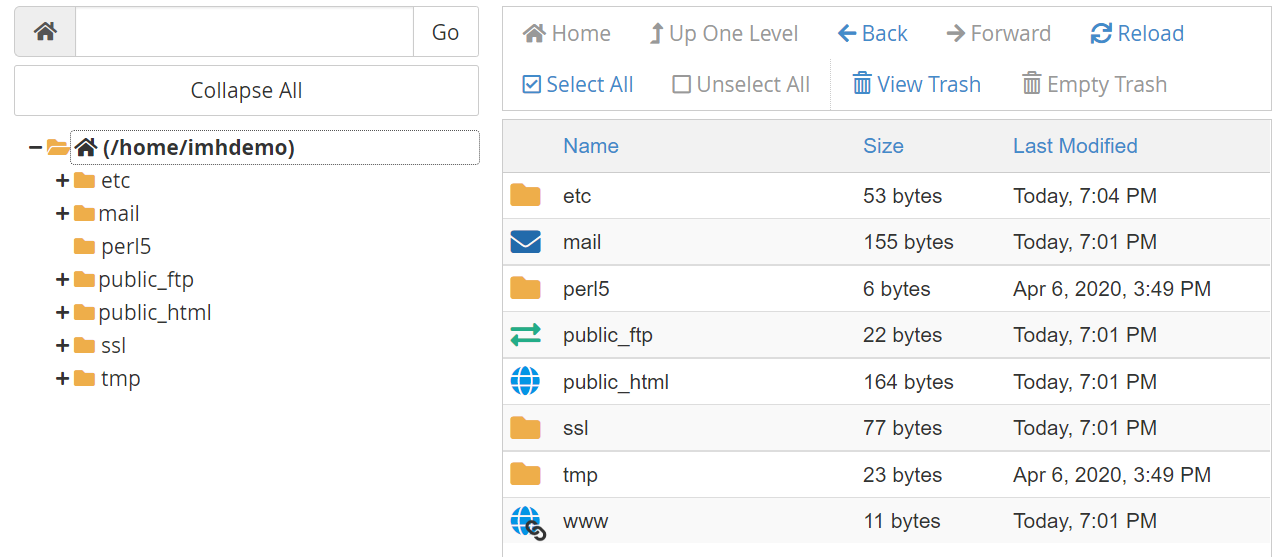Click 'Today, 7:04 PM' modified cell
Screen dimensions: 1277x557
[x=1085, y=196]
